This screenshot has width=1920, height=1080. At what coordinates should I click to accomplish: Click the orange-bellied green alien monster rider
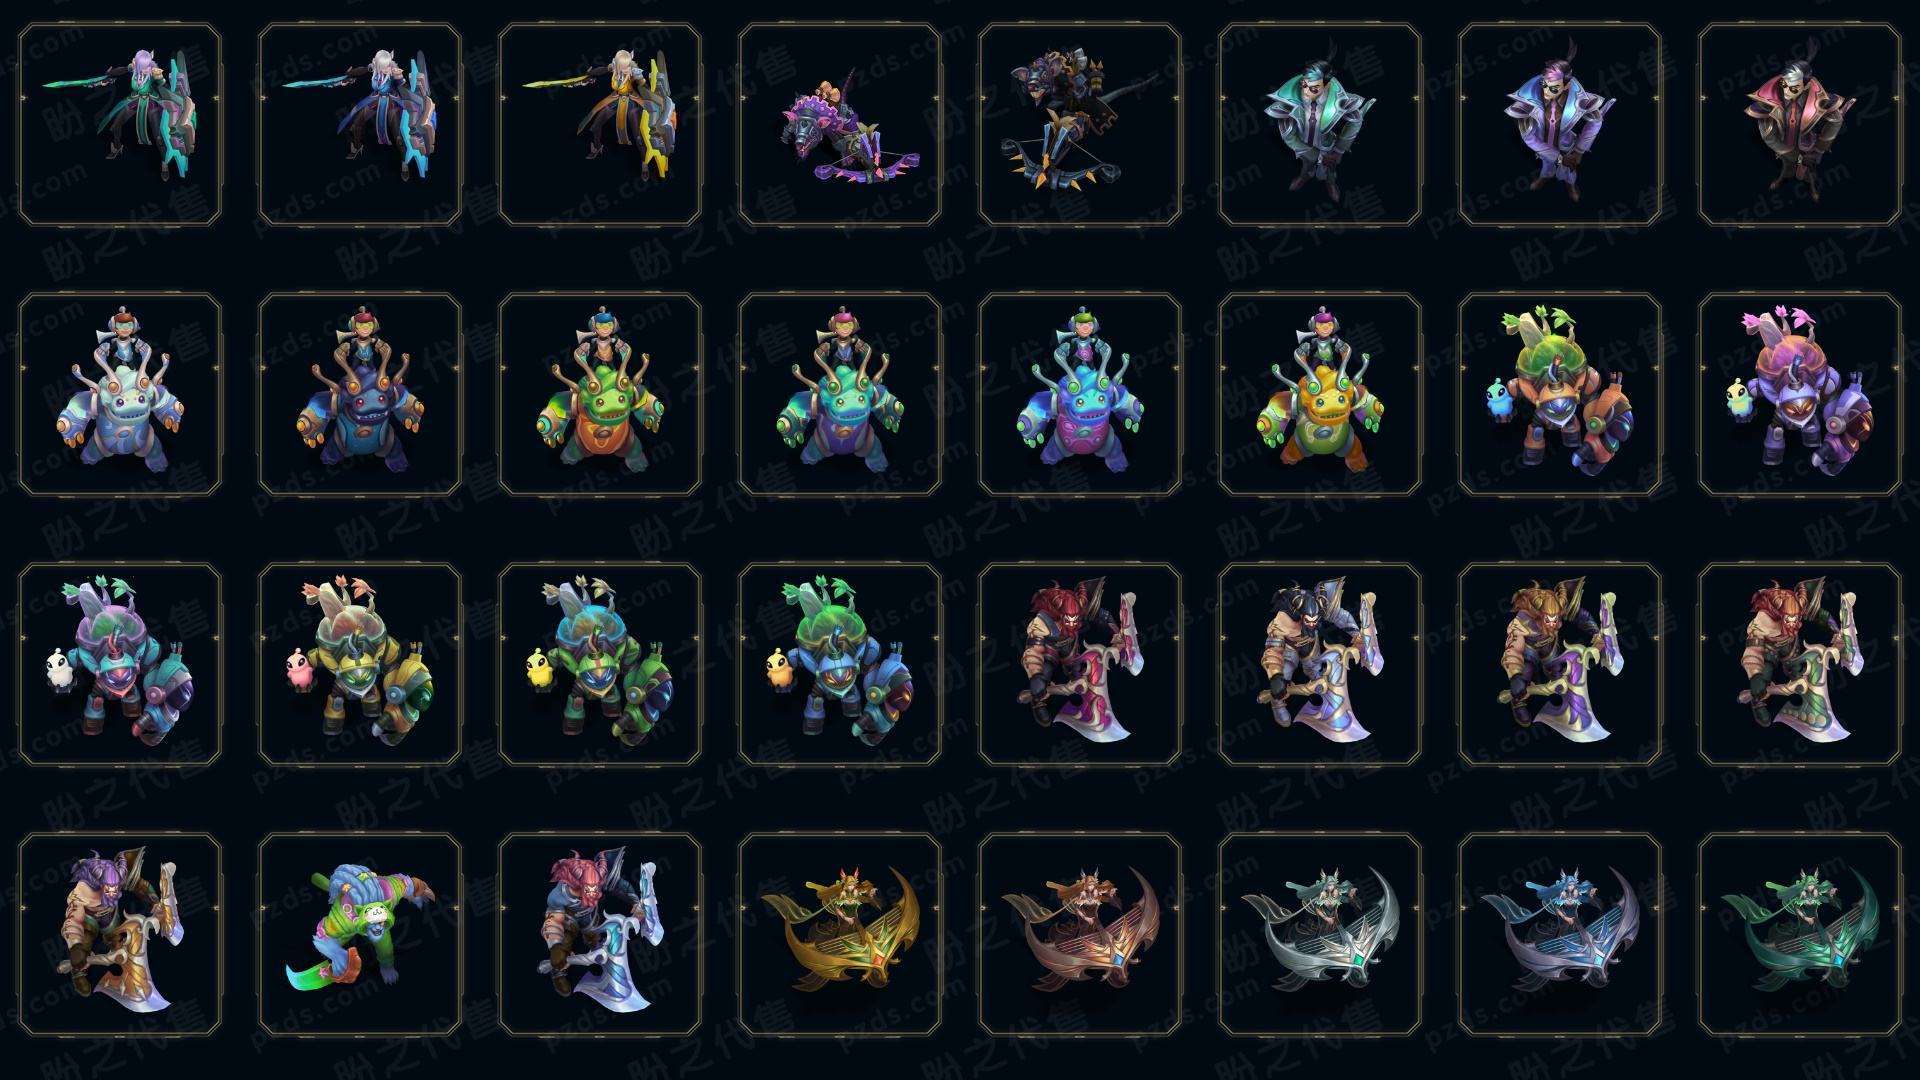click(x=600, y=395)
